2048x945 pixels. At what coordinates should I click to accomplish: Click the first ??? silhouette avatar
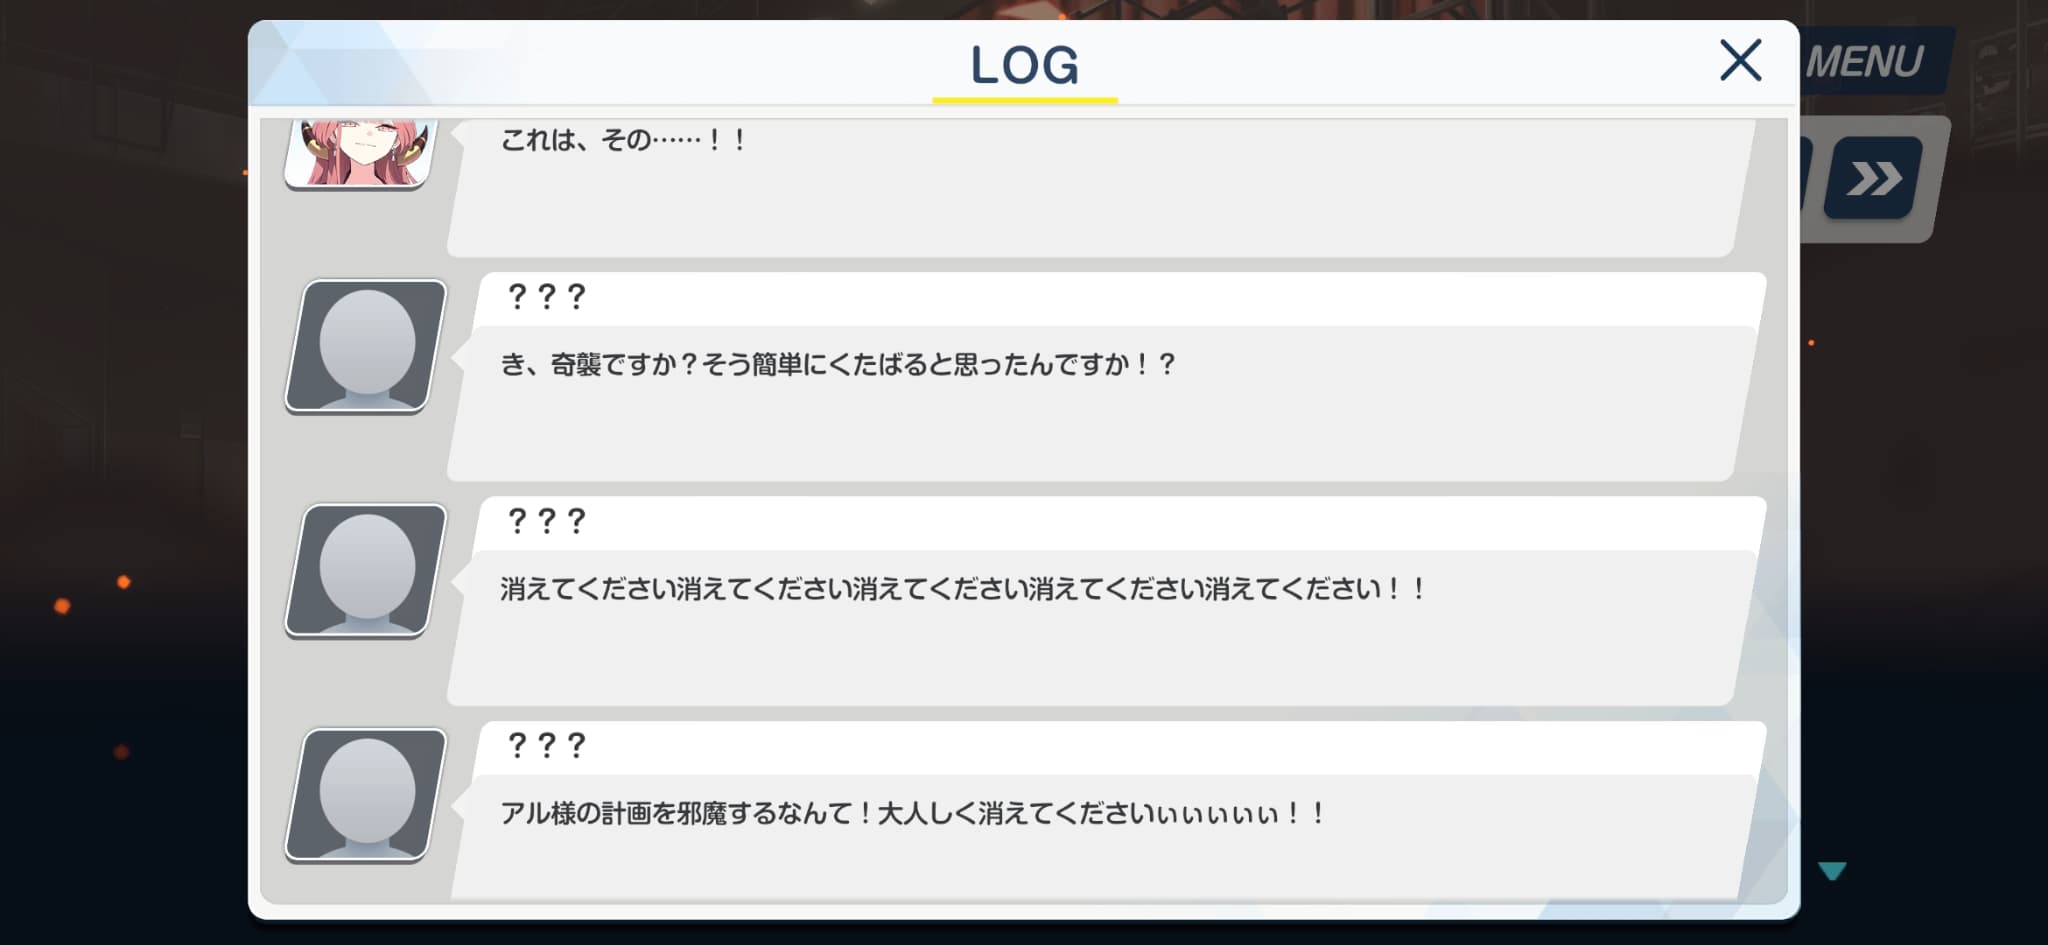pyautogui.click(x=366, y=345)
